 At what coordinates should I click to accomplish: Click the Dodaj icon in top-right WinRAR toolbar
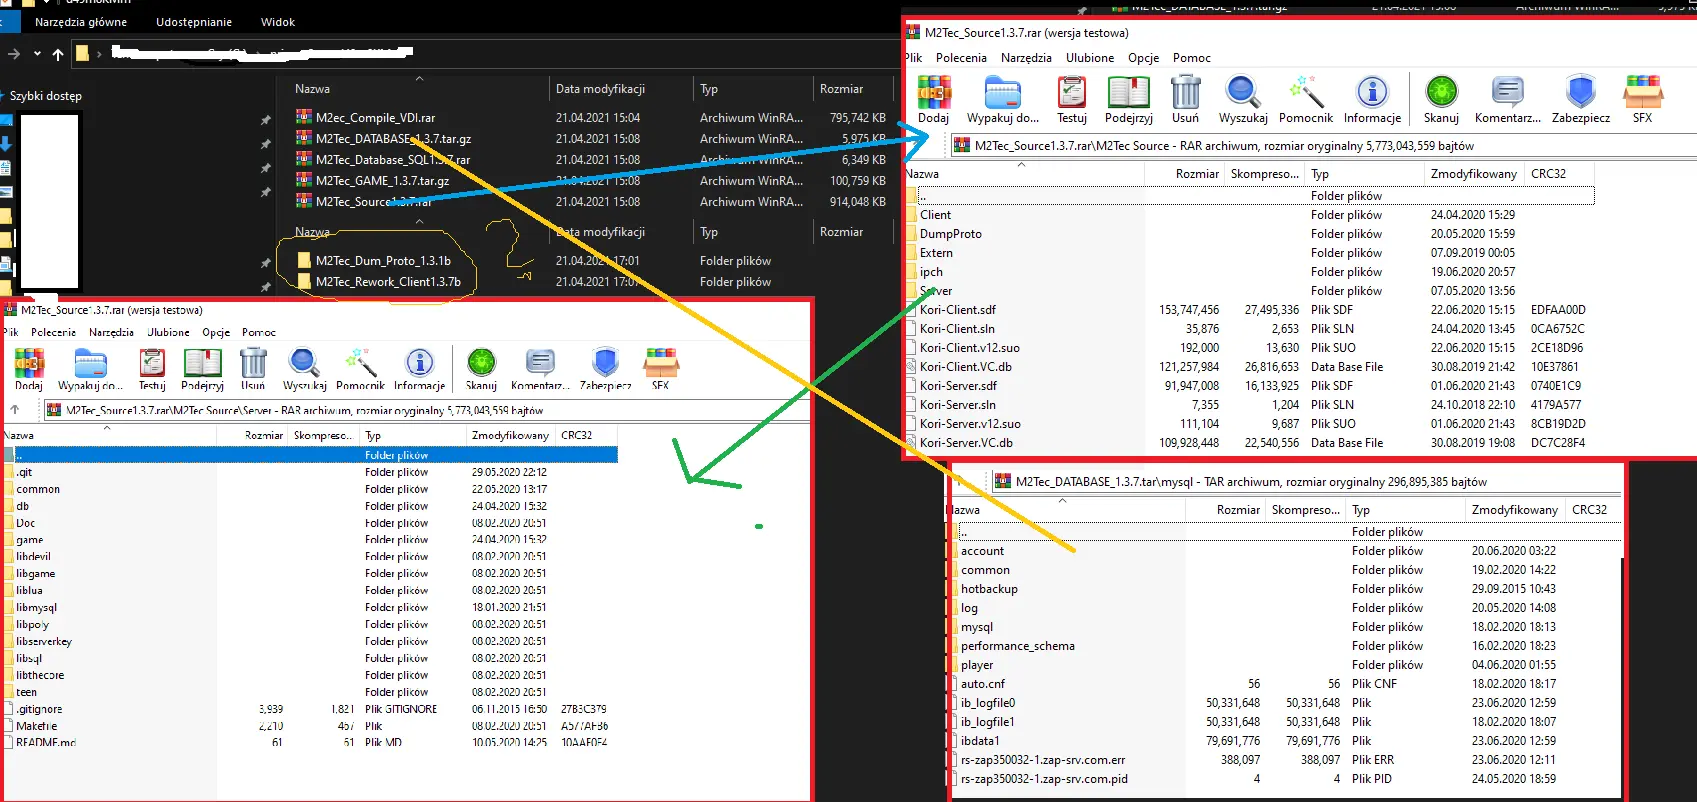[934, 98]
